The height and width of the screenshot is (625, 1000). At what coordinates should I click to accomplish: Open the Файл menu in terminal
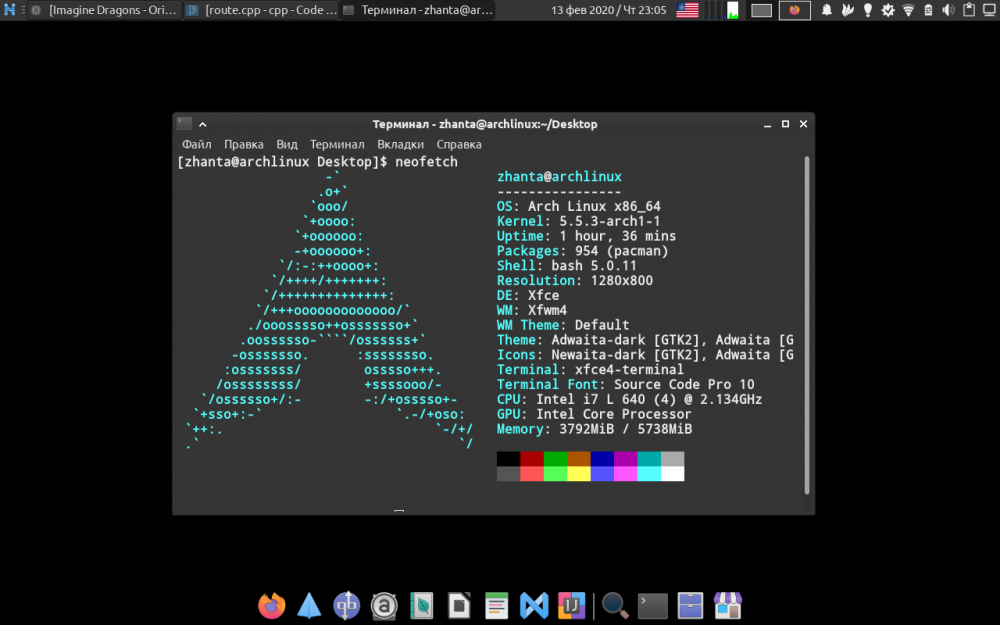point(196,145)
